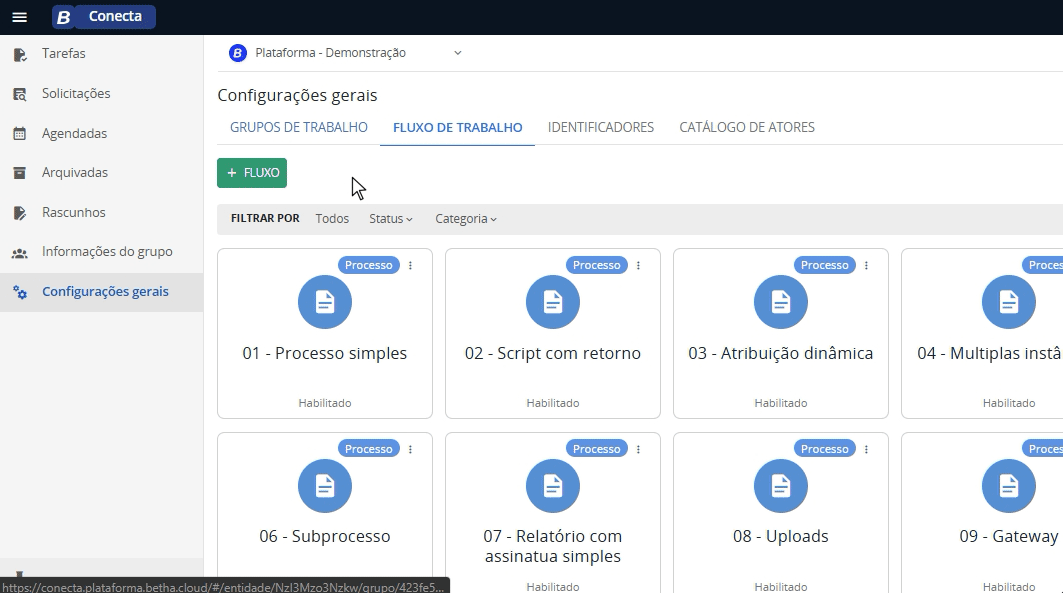
Task: Click Processo badge on 06 - Subprocesso
Action: click(x=369, y=449)
